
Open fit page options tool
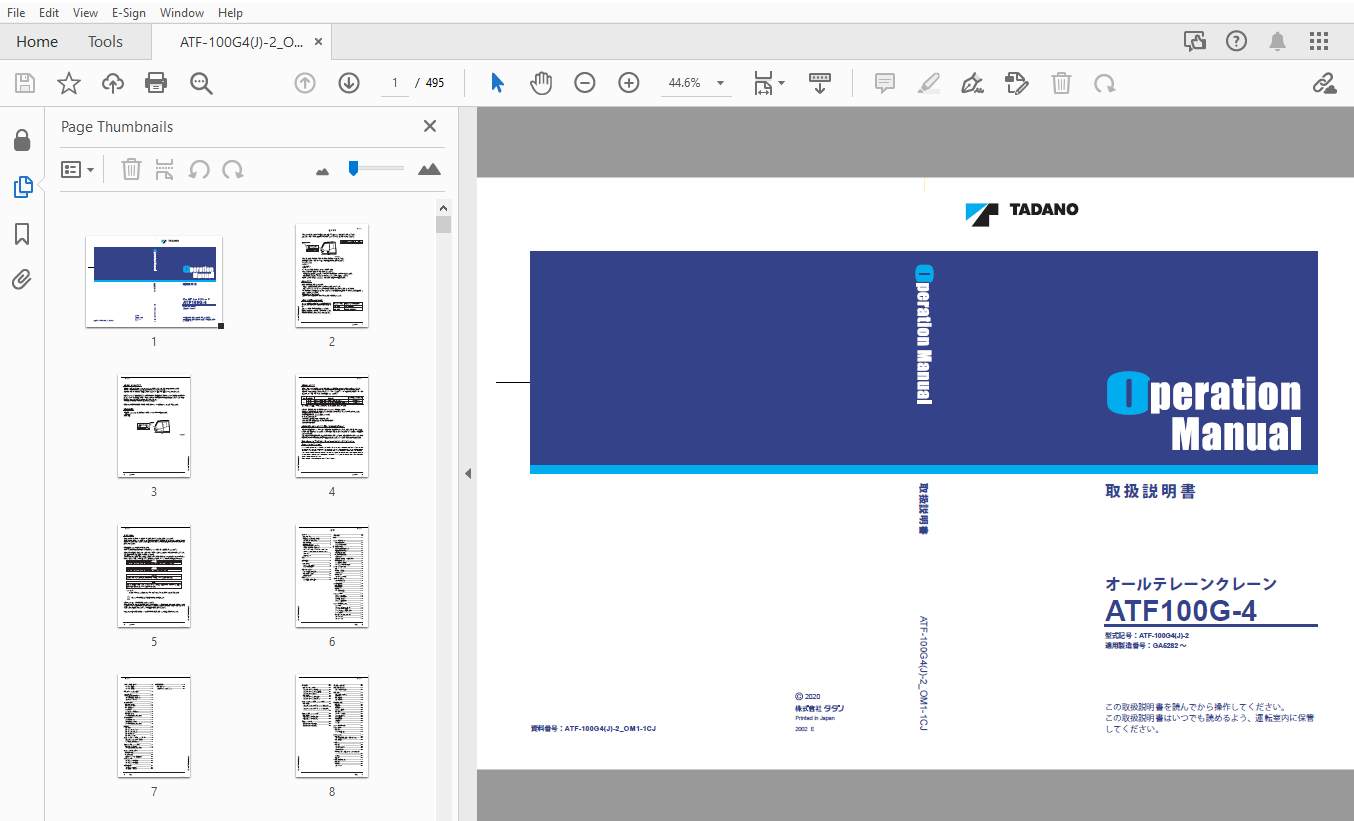tap(763, 83)
